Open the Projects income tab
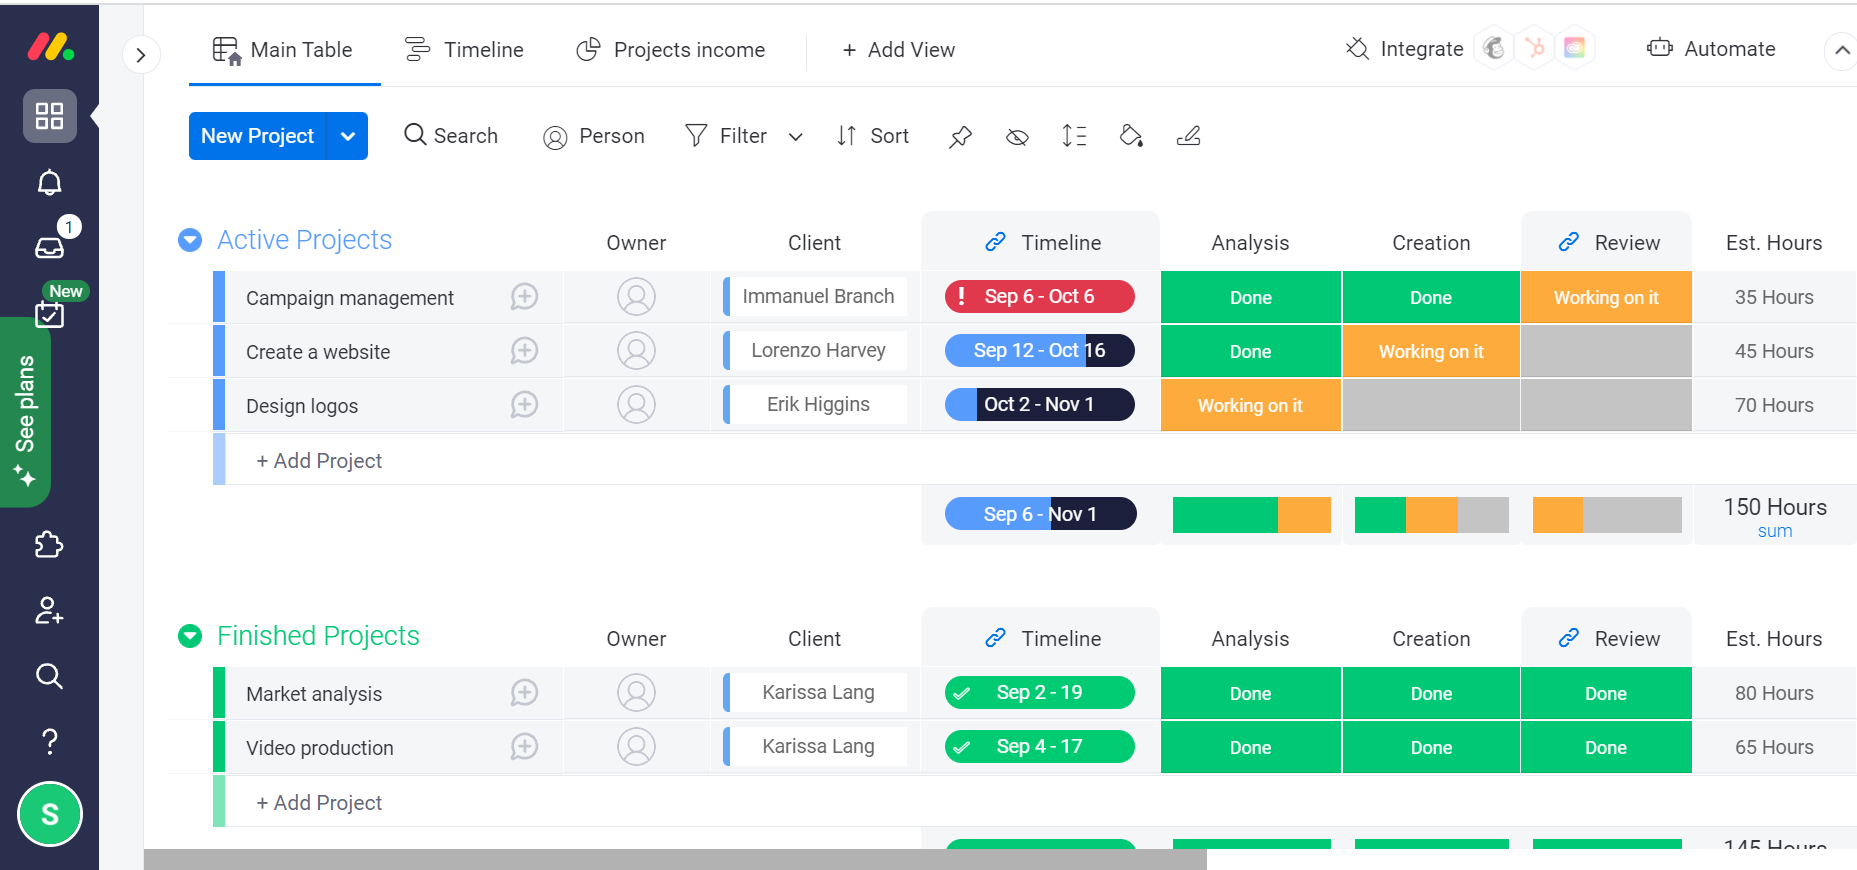Screen dimensions: 1857x870 [671, 50]
